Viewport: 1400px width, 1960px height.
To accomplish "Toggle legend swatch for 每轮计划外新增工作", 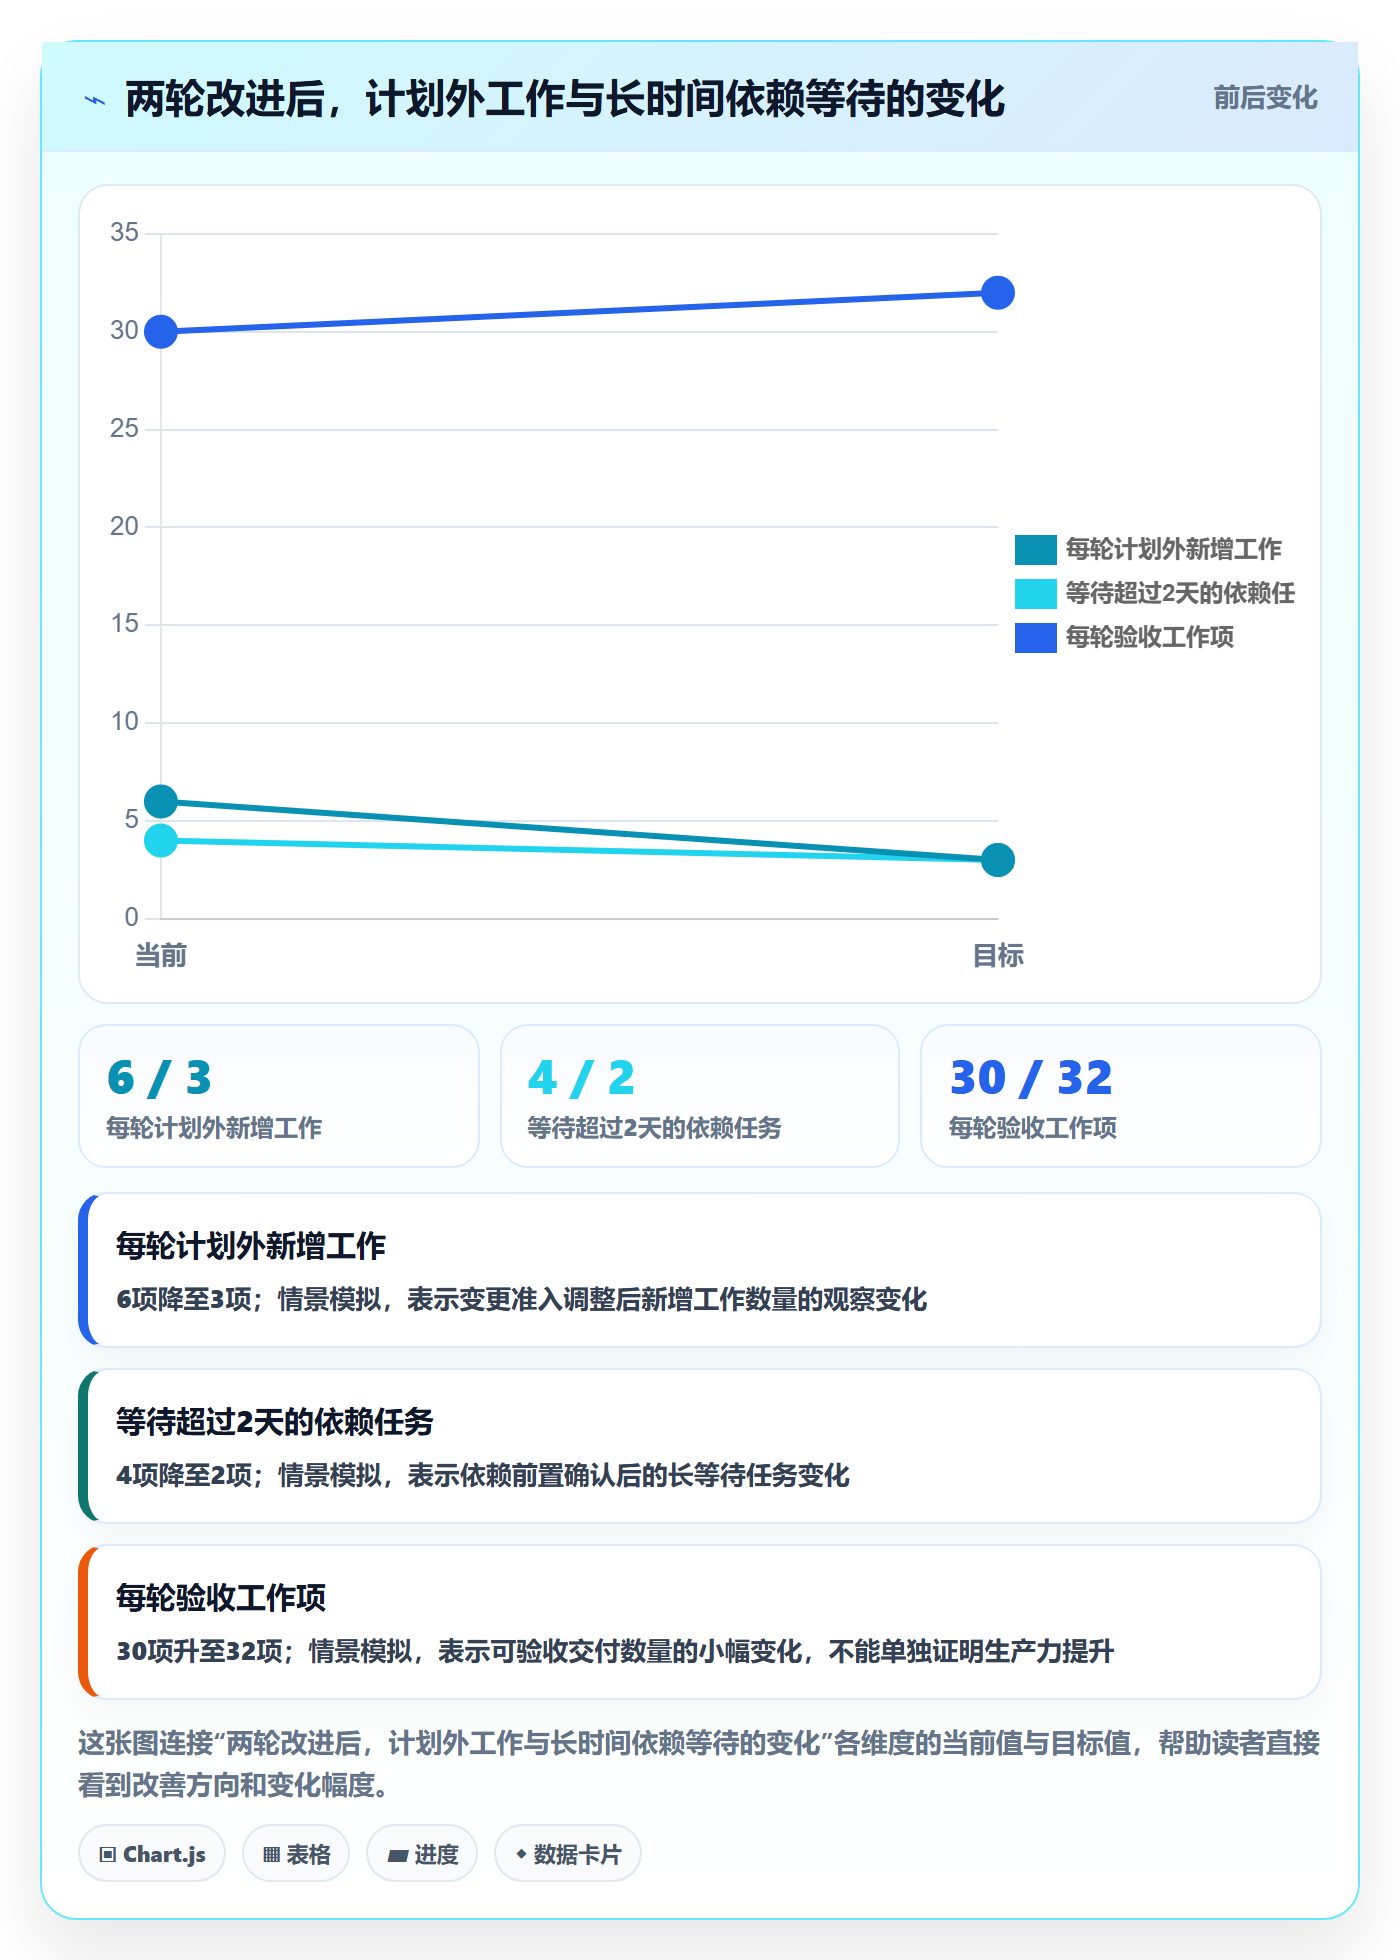I will click(1035, 550).
